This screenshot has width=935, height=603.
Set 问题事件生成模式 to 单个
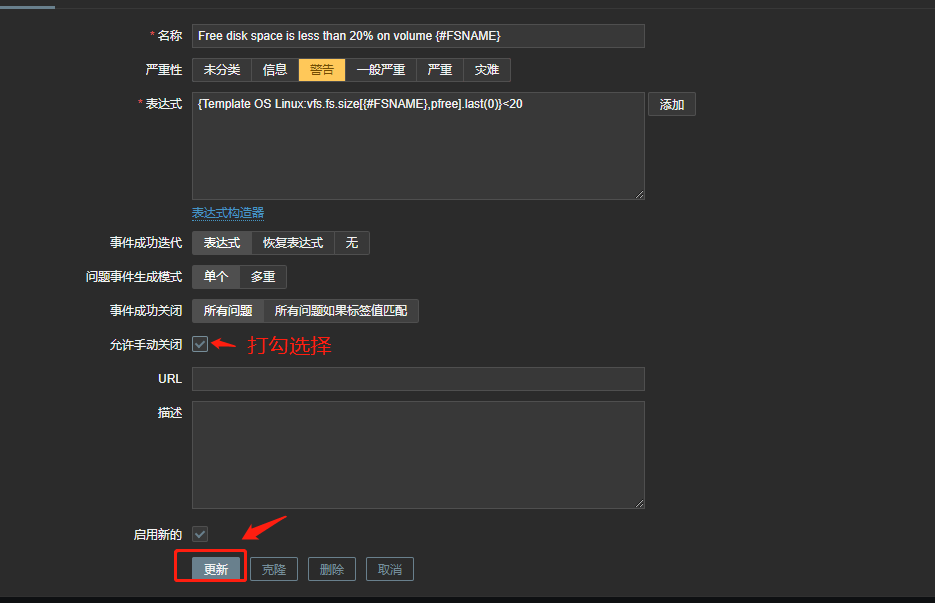click(216, 277)
